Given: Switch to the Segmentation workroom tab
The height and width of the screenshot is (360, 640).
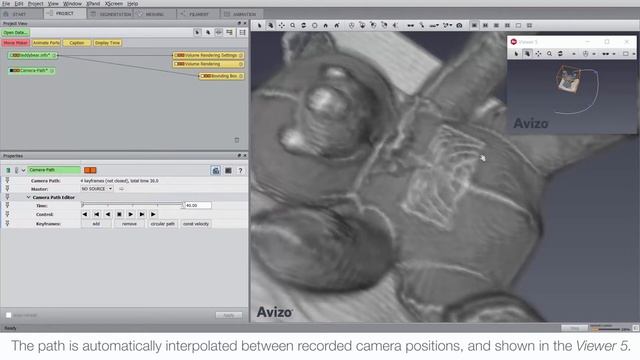Looking at the screenshot, I should coord(111,14).
